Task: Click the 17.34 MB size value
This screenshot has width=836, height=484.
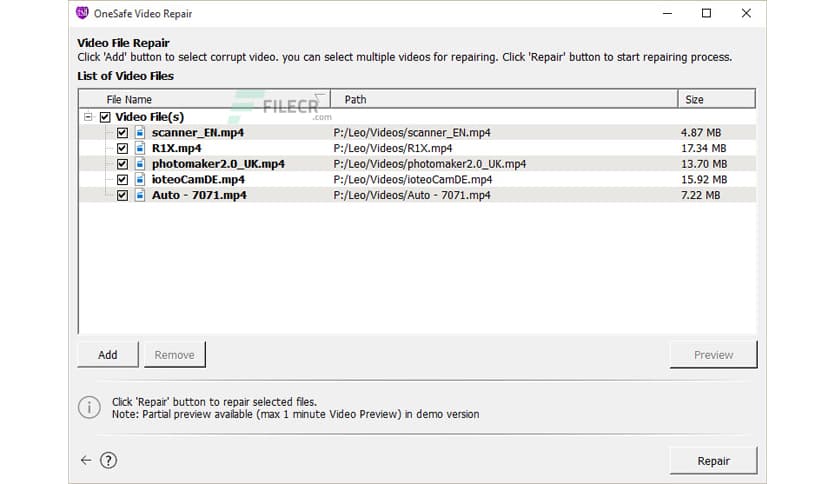Action: click(x=703, y=148)
